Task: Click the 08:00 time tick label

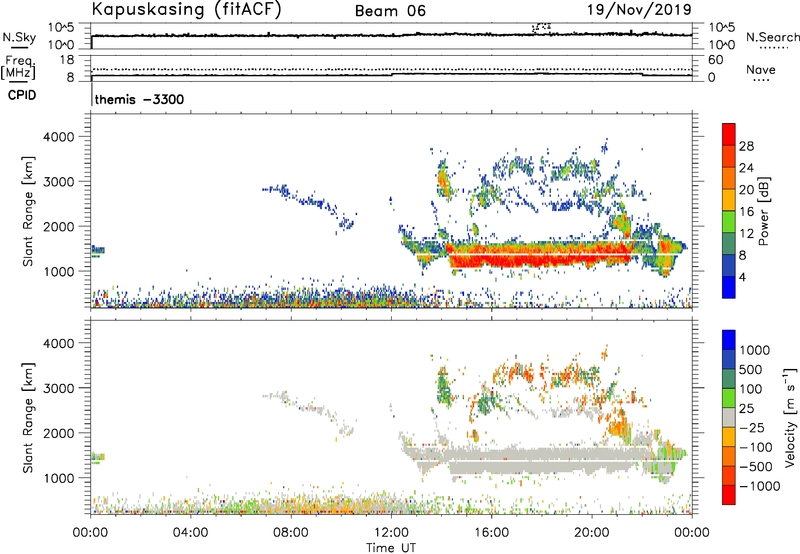Action: coord(291,533)
